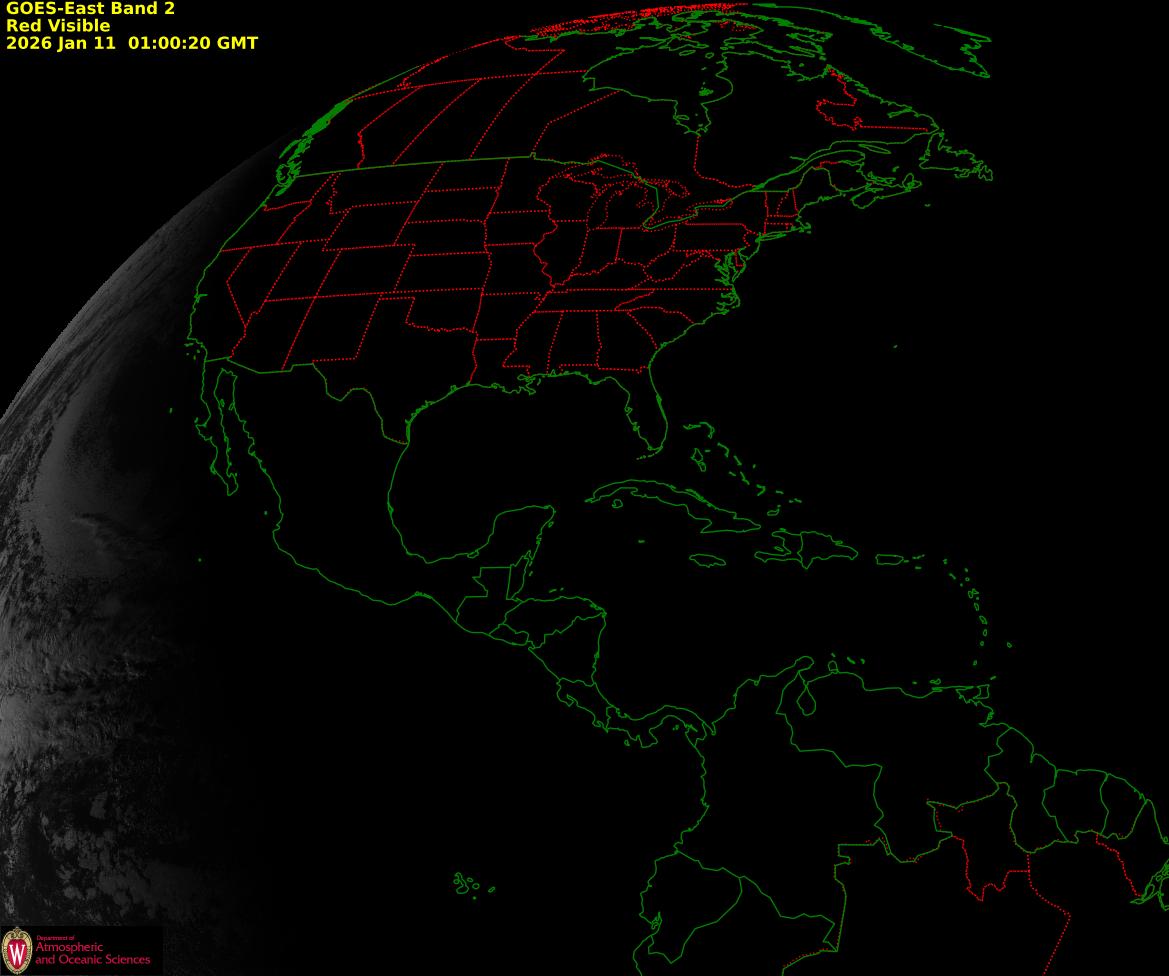The height and width of the screenshot is (976, 1169).
Task: Click the University of Wisconsin W crest logo
Action: (x=16, y=951)
